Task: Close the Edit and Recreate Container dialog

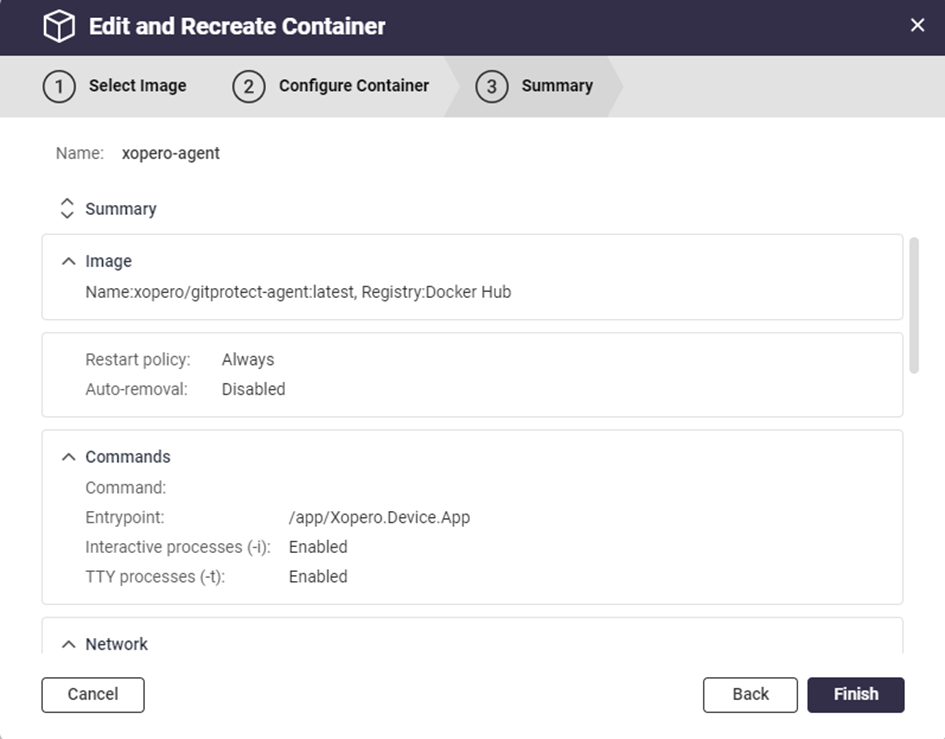Action: (917, 26)
